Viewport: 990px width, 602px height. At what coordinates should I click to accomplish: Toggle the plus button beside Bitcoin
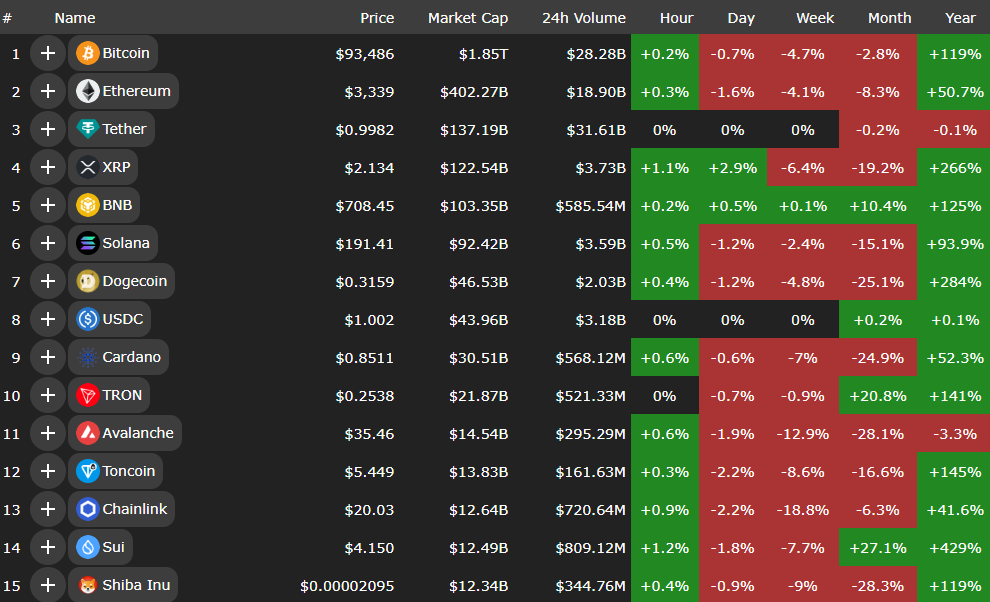[47, 53]
